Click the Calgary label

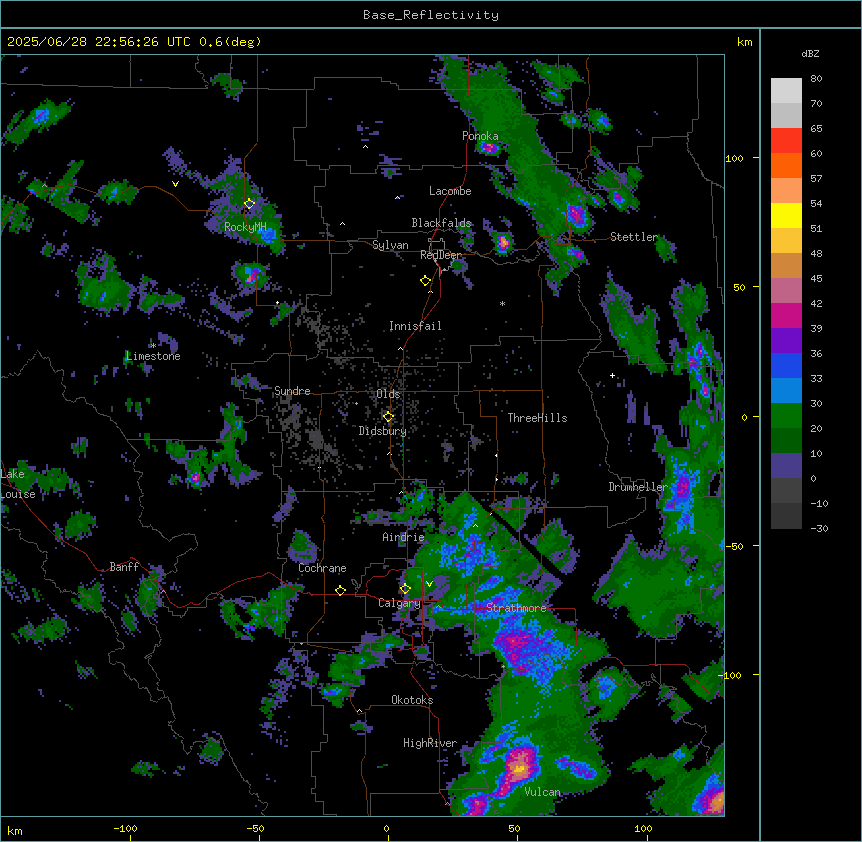tap(399, 603)
